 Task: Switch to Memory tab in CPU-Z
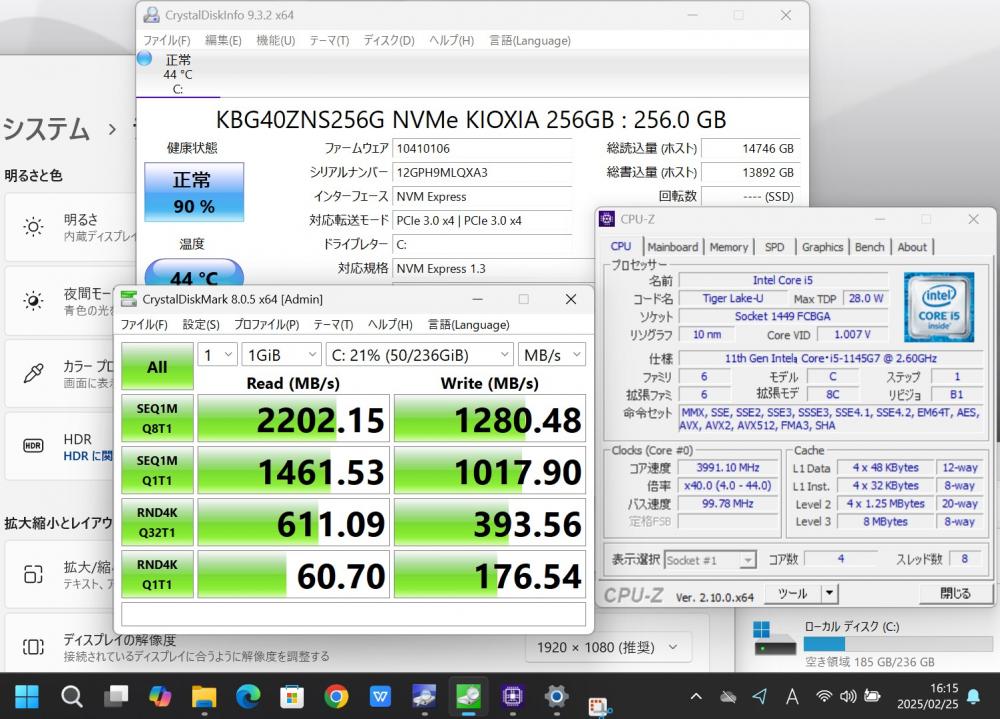tap(728, 247)
